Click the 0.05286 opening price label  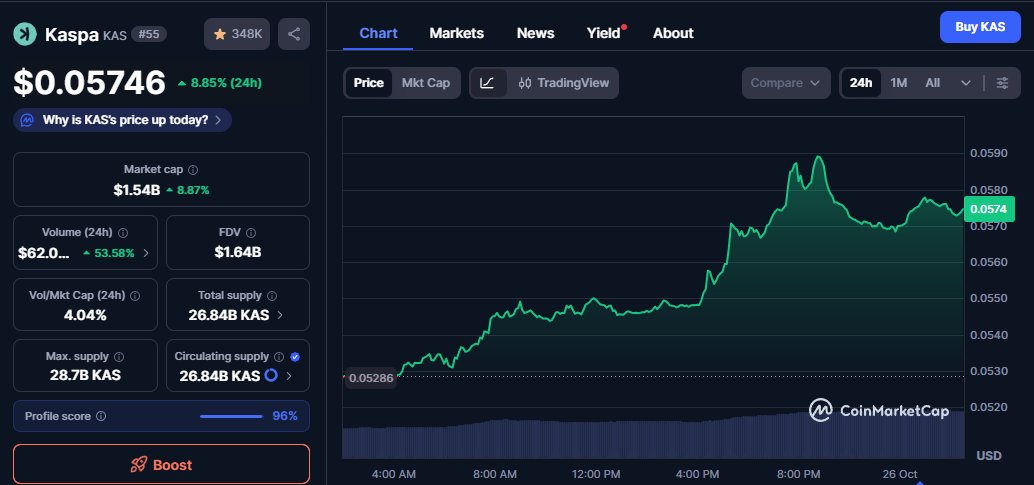[x=371, y=379]
